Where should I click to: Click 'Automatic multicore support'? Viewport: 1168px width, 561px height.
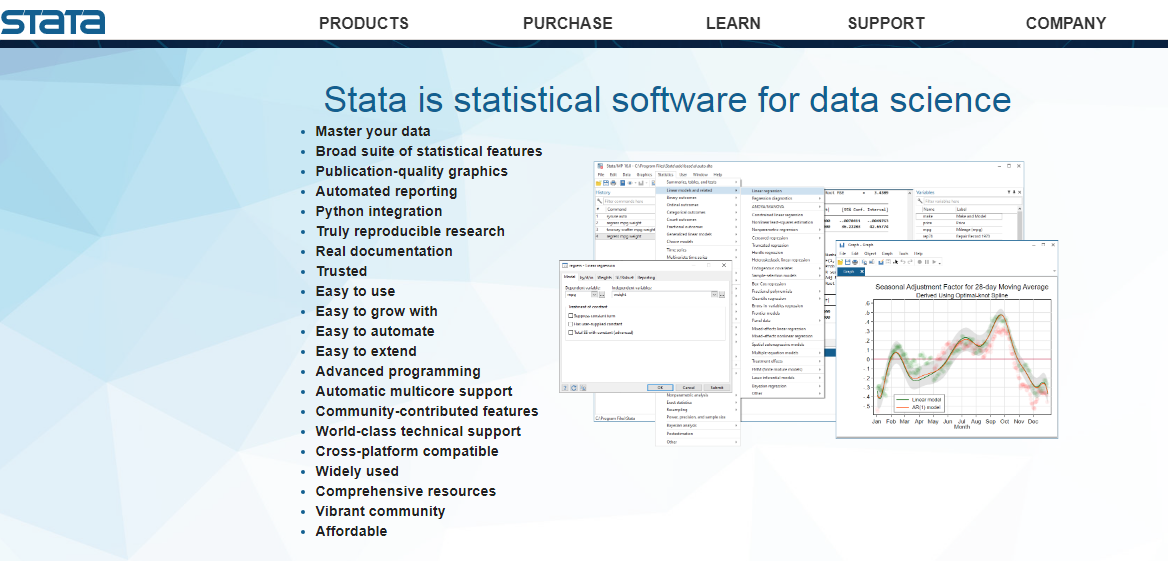click(413, 392)
